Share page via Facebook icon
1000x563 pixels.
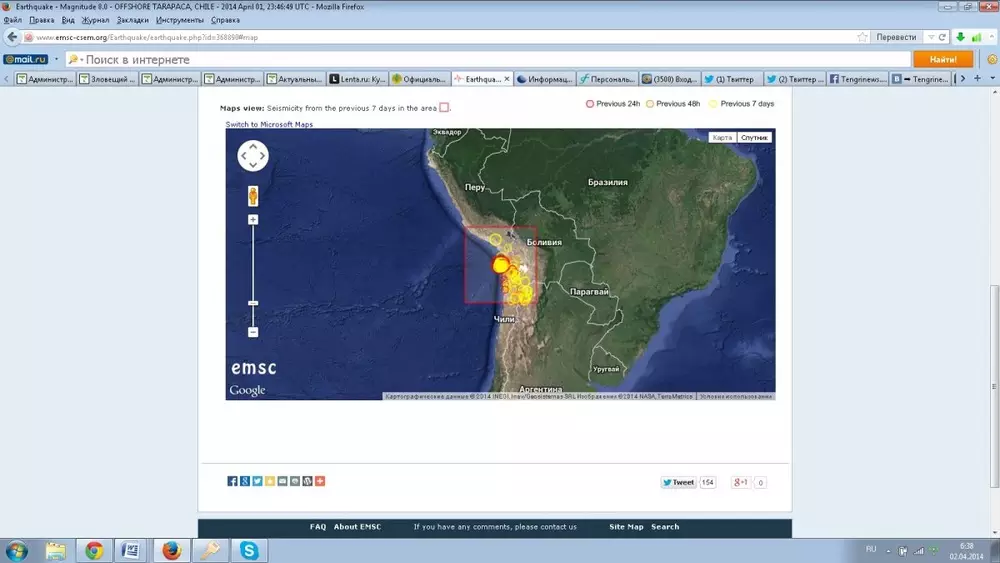[233, 481]
